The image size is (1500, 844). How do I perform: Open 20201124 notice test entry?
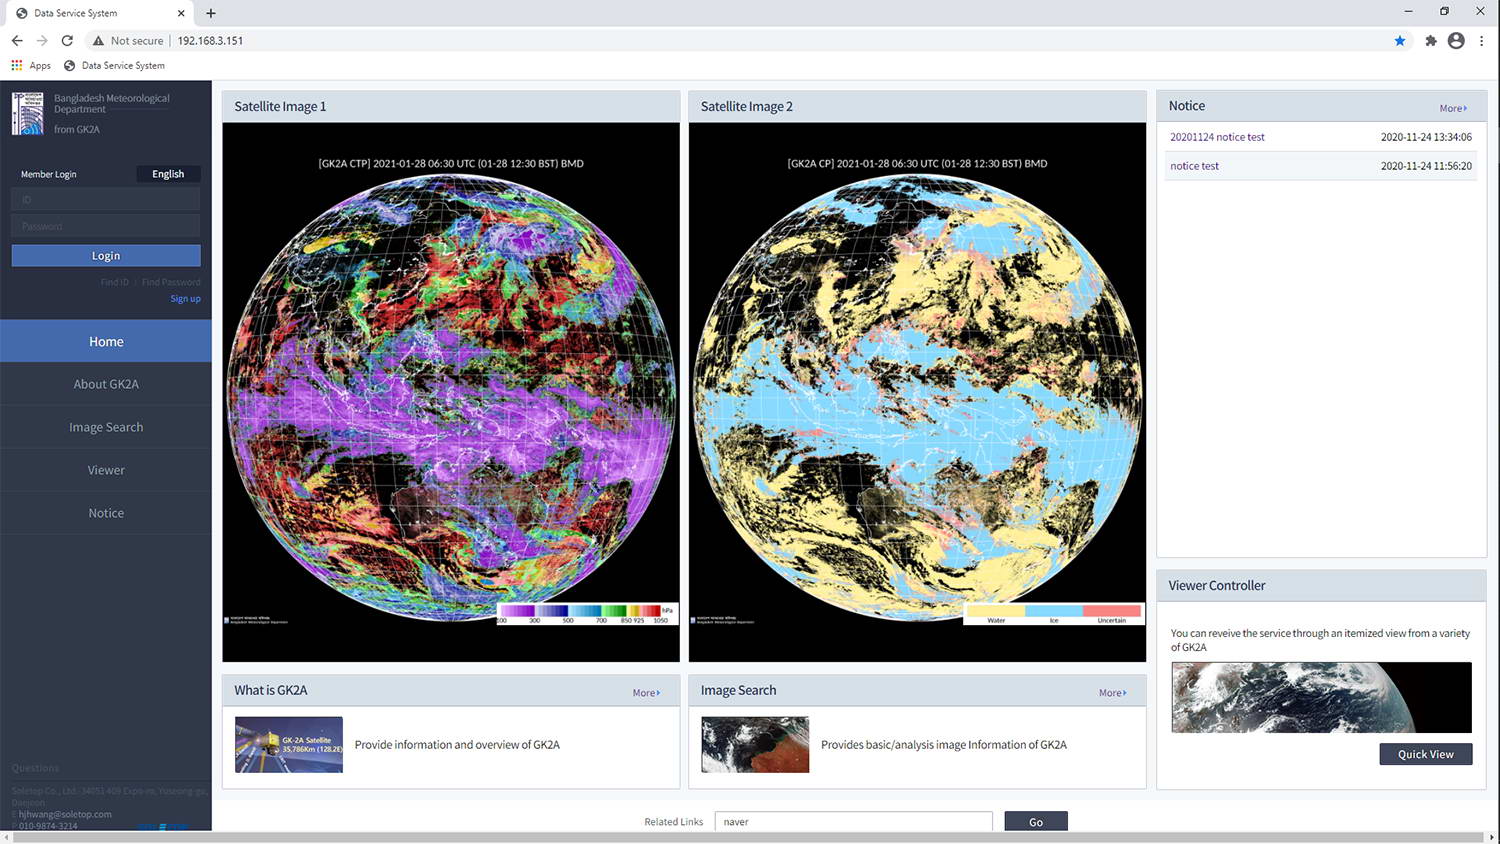coord(1217,137)
